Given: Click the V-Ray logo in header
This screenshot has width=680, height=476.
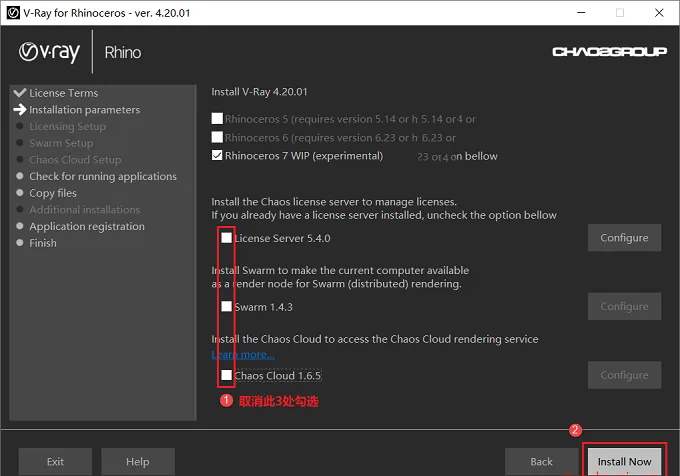Looking at the screenshot, I should coord(49,52).
